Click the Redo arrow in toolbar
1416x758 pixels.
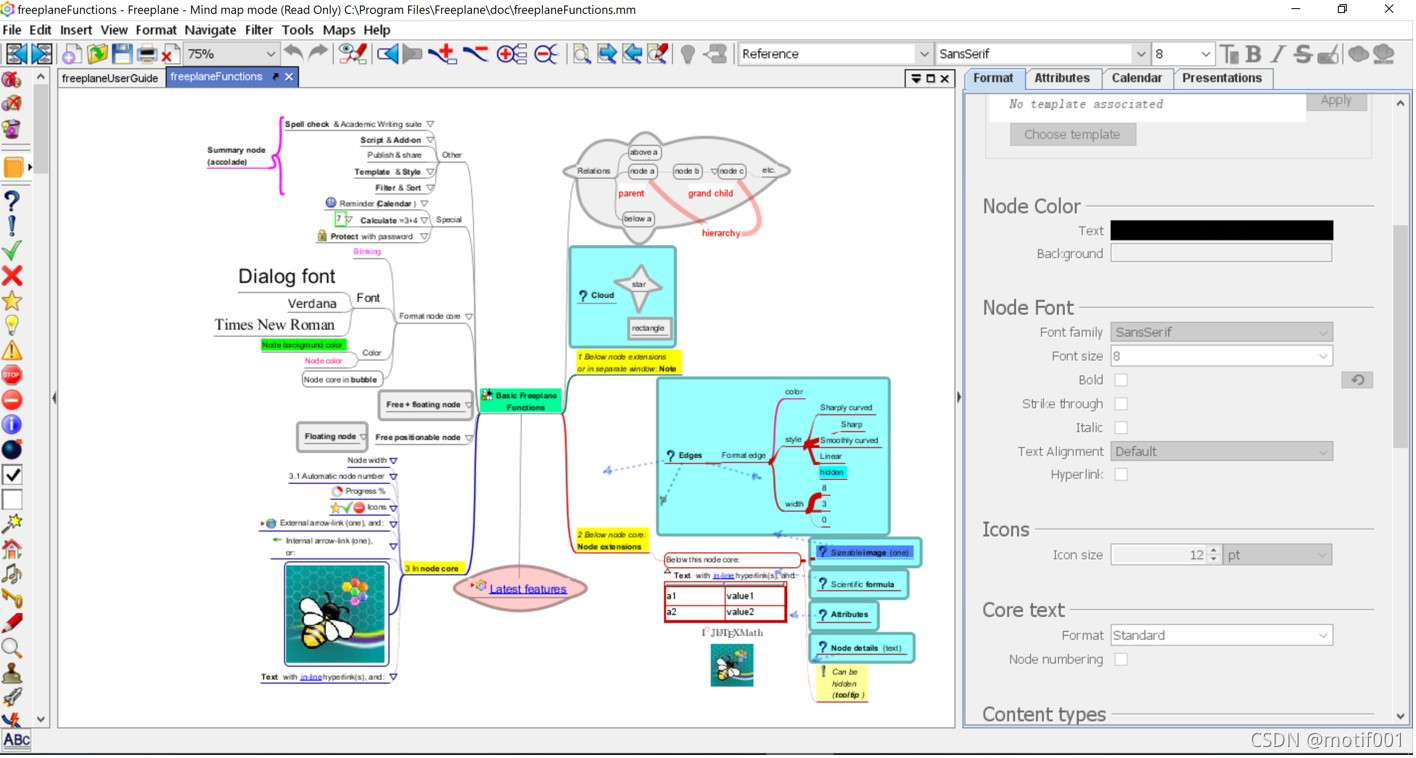coord(319,53)
